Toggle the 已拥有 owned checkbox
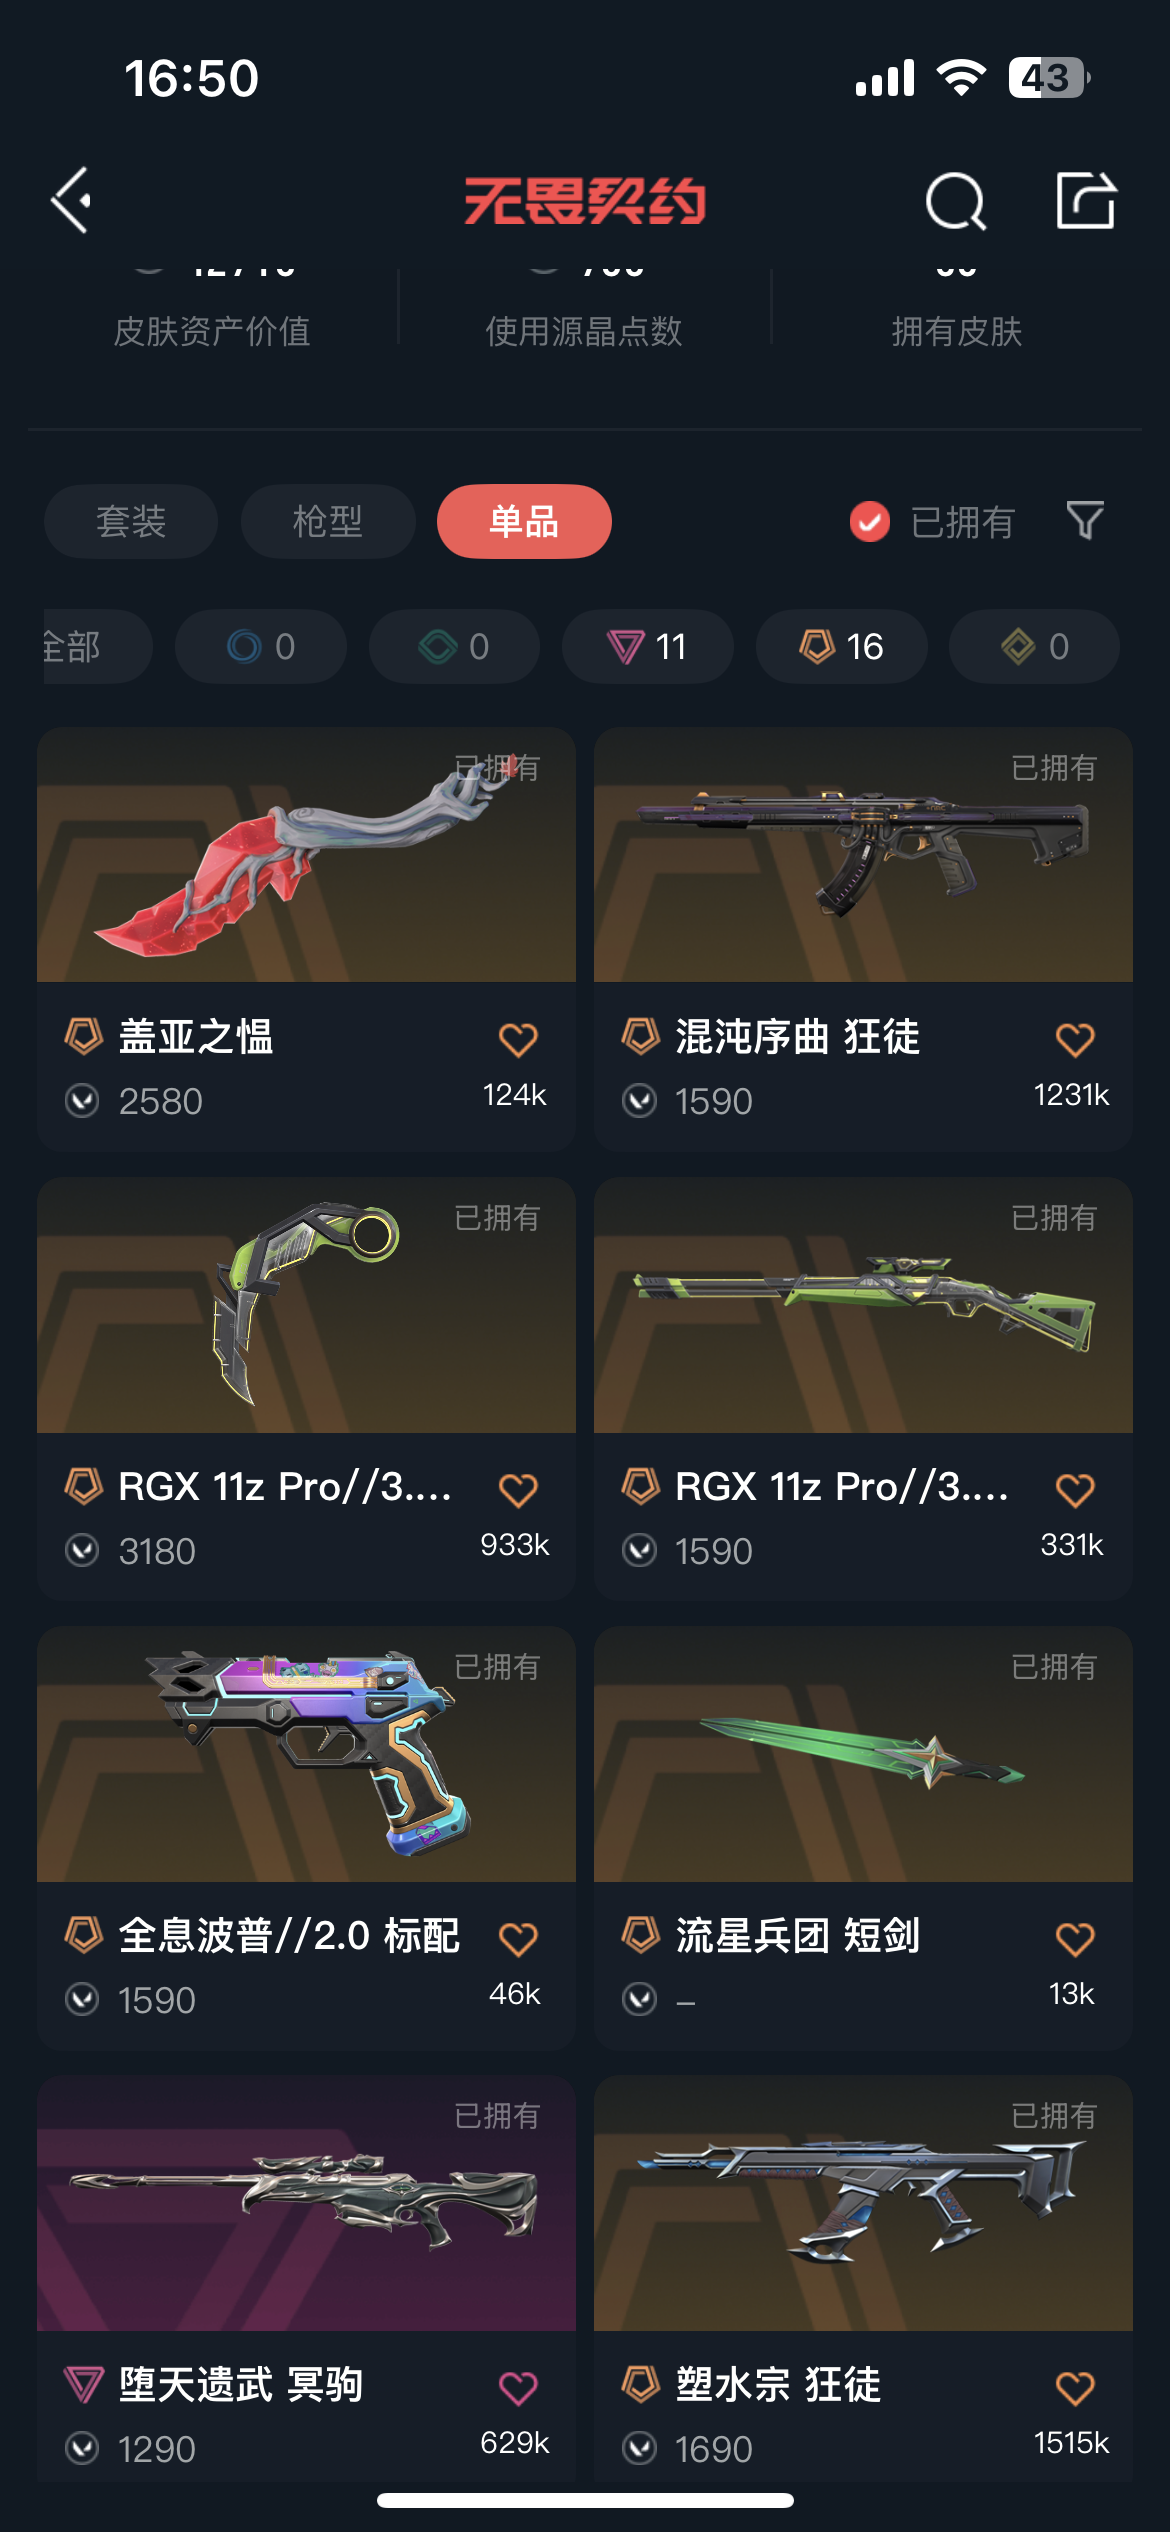Viewport: 1170px width, 2532px height. click(870, 521)
